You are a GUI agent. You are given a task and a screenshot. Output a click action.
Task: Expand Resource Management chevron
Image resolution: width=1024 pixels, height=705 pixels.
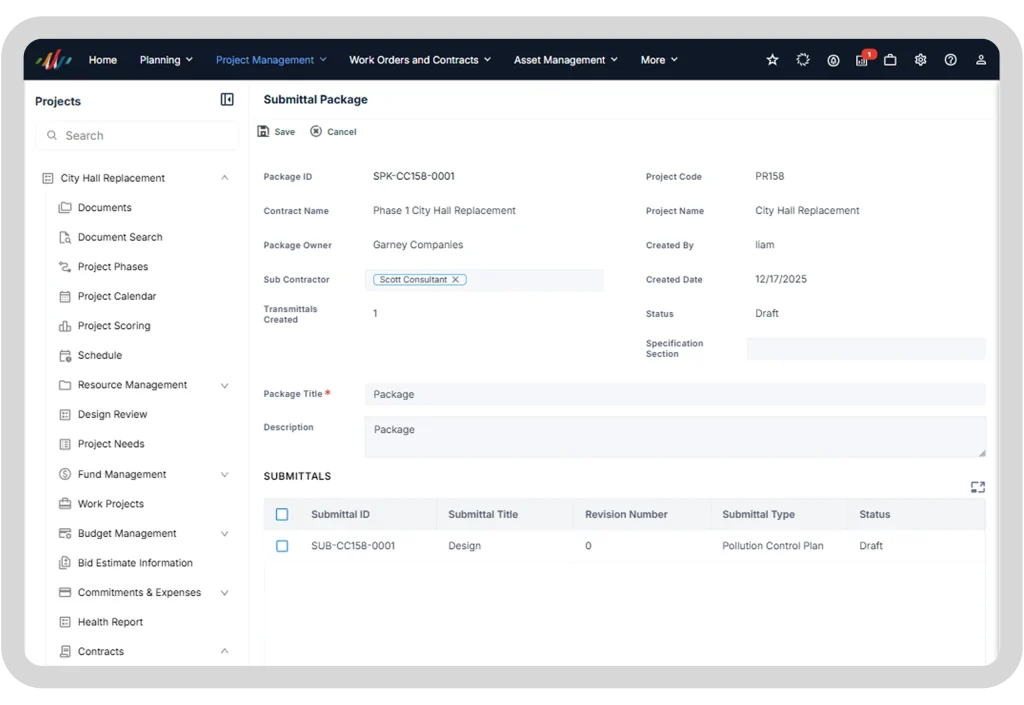click(225, 385)
